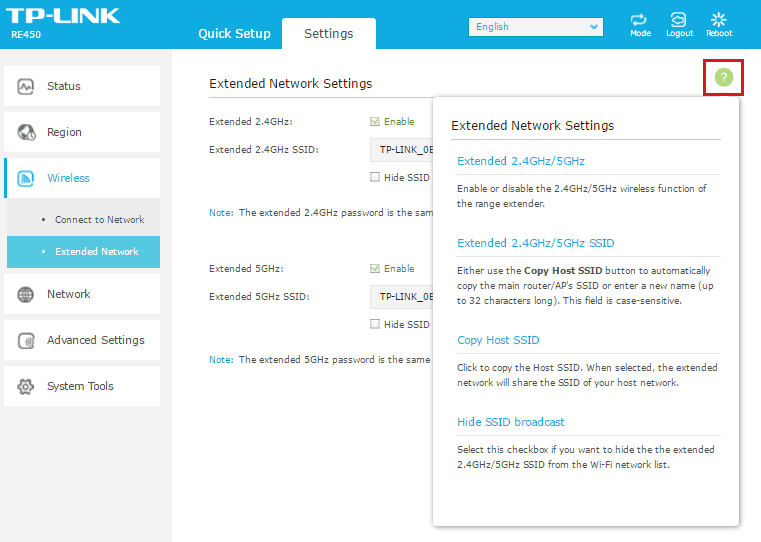Select the Wireless menu item
The image size is (761, 542).
point(82,178)
